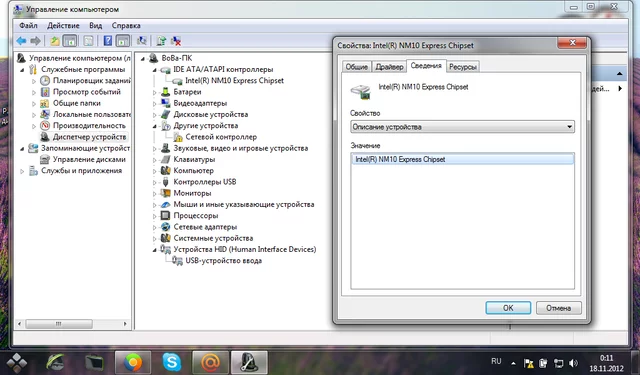The image size is (640, 375).
Task: Expand the Видеоадаптеры category
Action: (x=155, y=104)
